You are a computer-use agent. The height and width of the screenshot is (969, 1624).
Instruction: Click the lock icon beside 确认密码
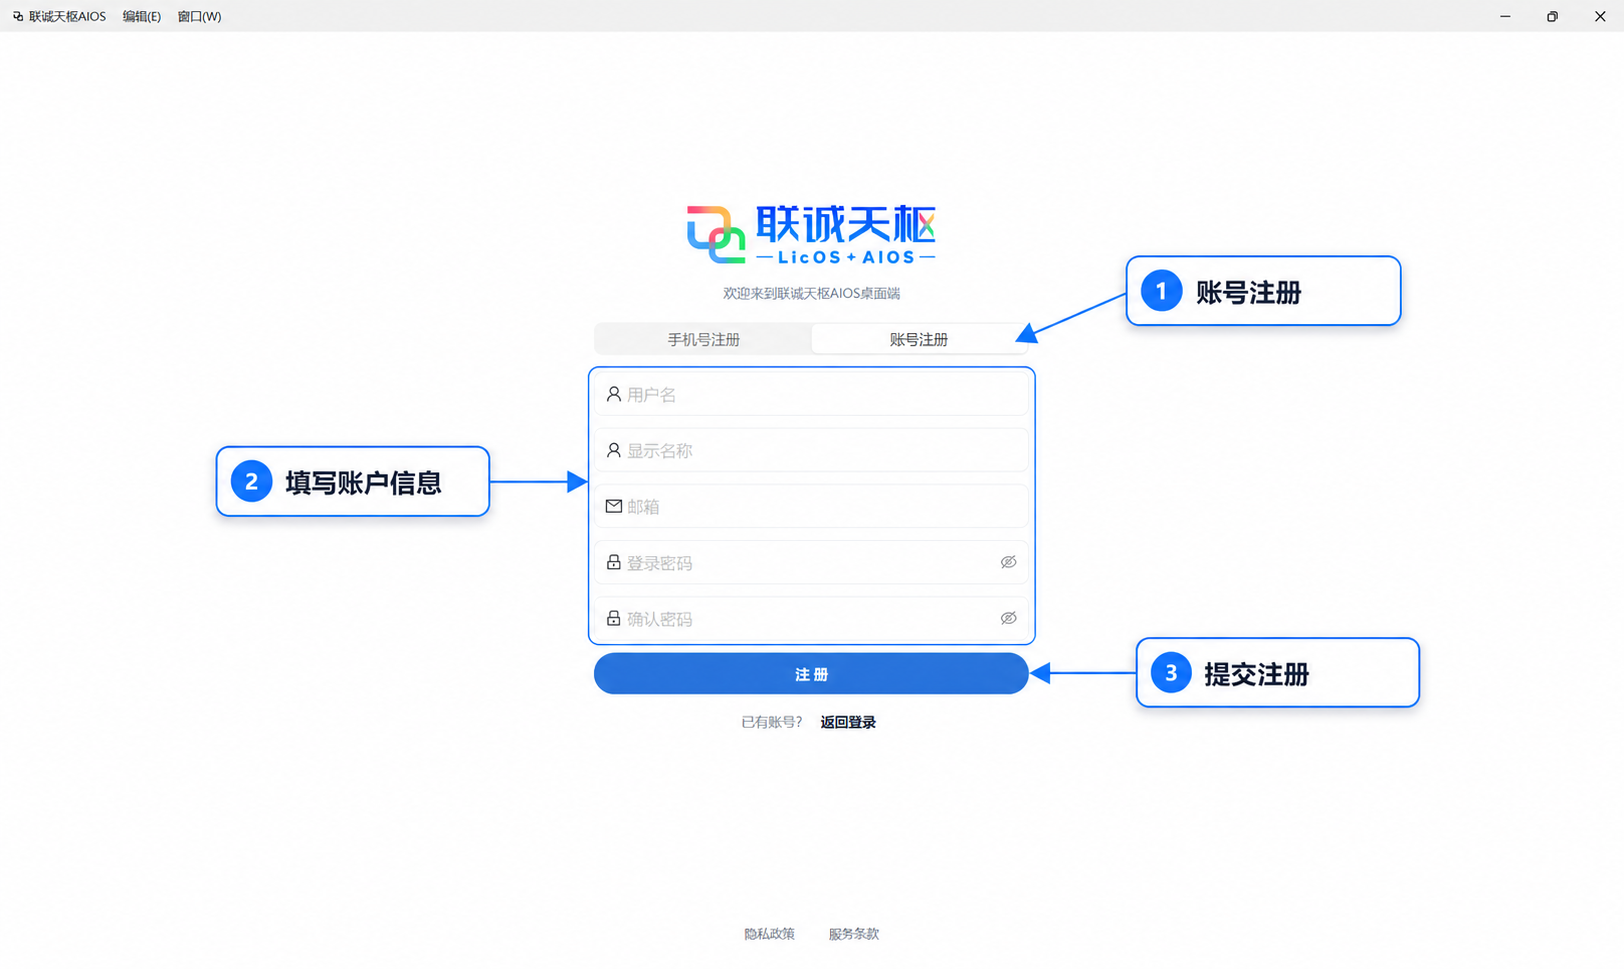point(614,619)
